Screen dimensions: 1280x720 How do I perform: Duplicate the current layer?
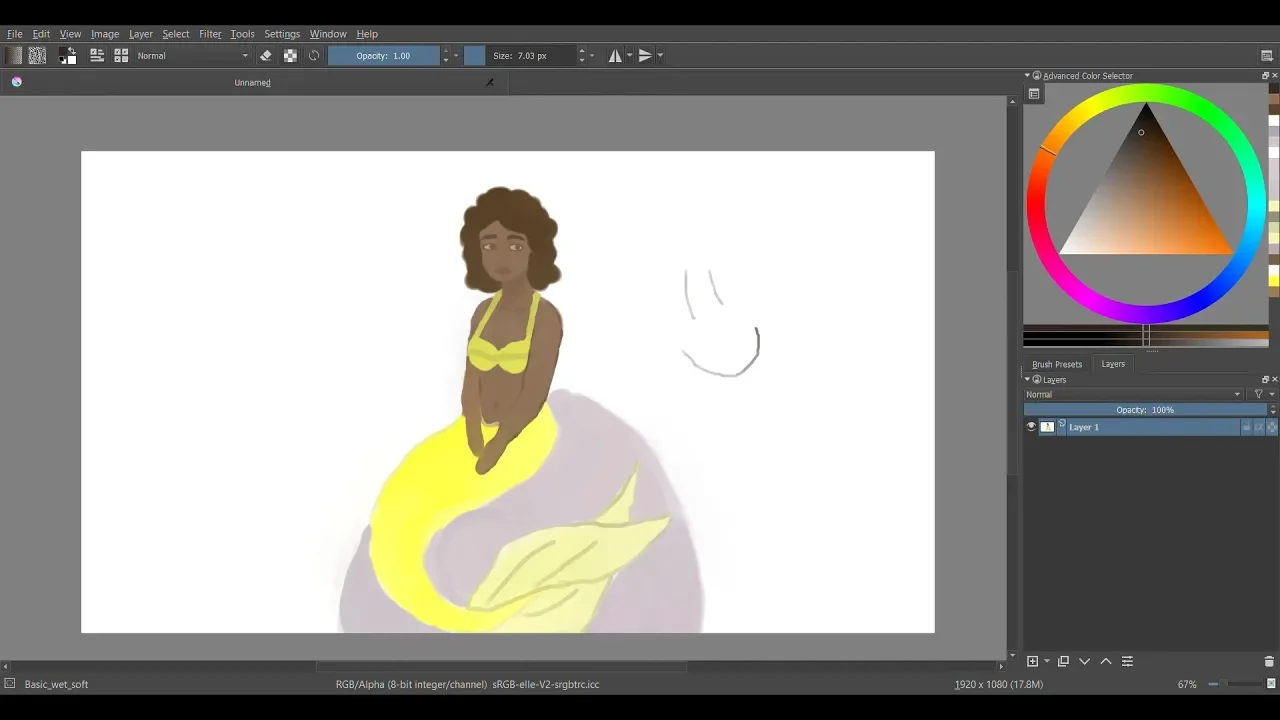(x=1063, y=662)
